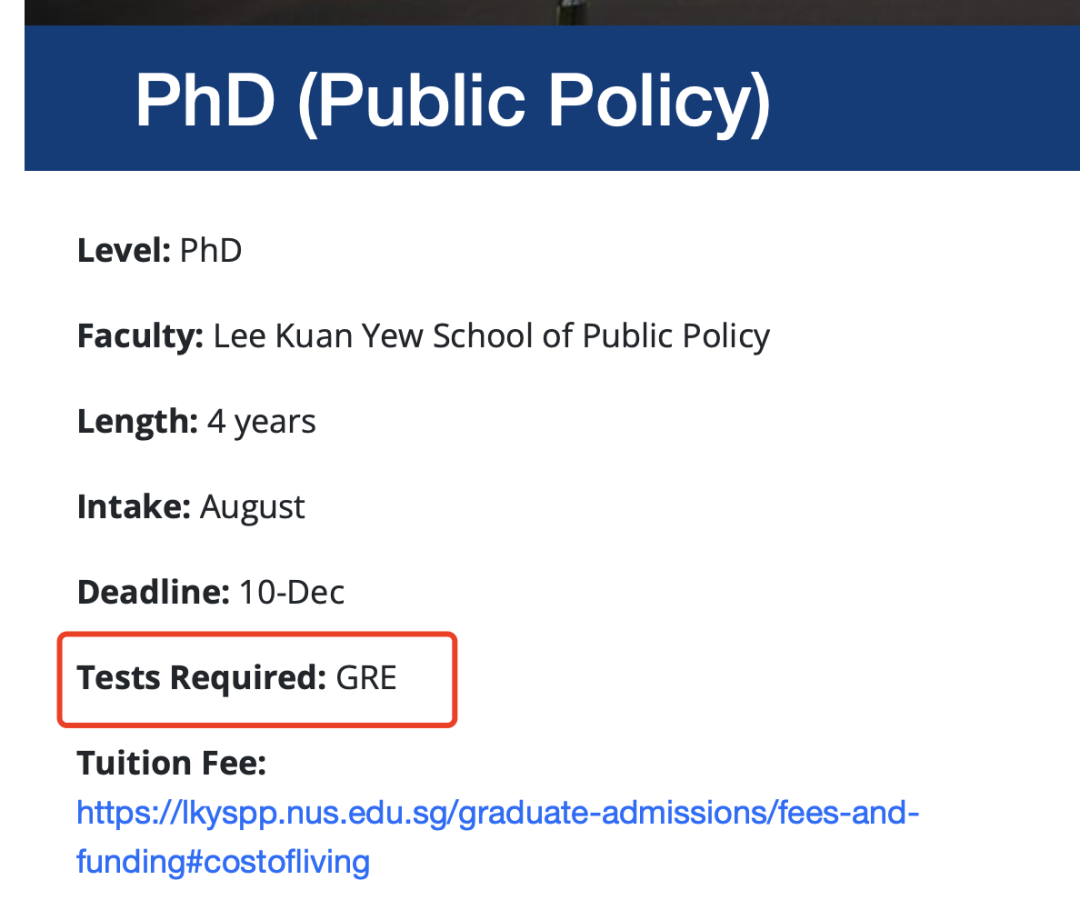The image size is (1080, 920).
Task: Select Lee Kuan Yew School of Public Policy text
Action: (491, 336)
